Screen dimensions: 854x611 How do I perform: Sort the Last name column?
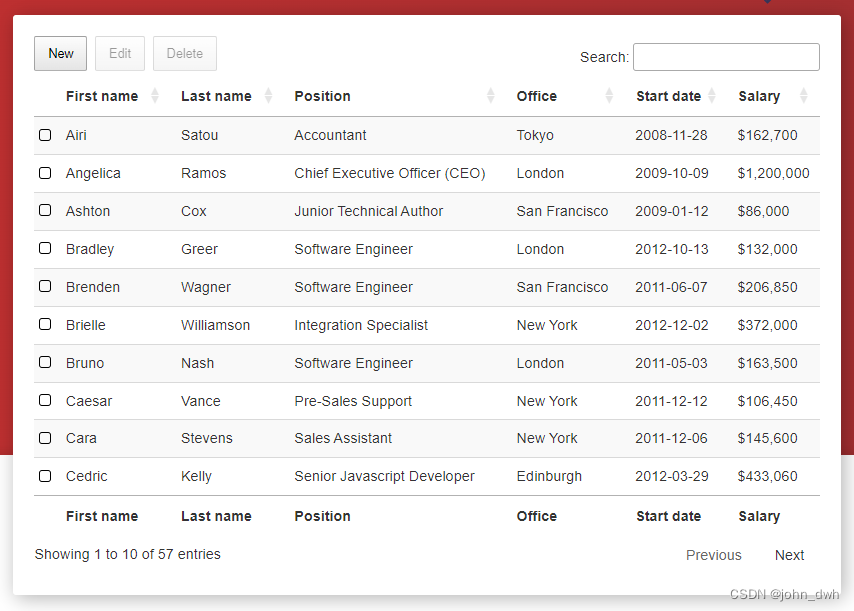pyautogui.click(x=216, y=96)
